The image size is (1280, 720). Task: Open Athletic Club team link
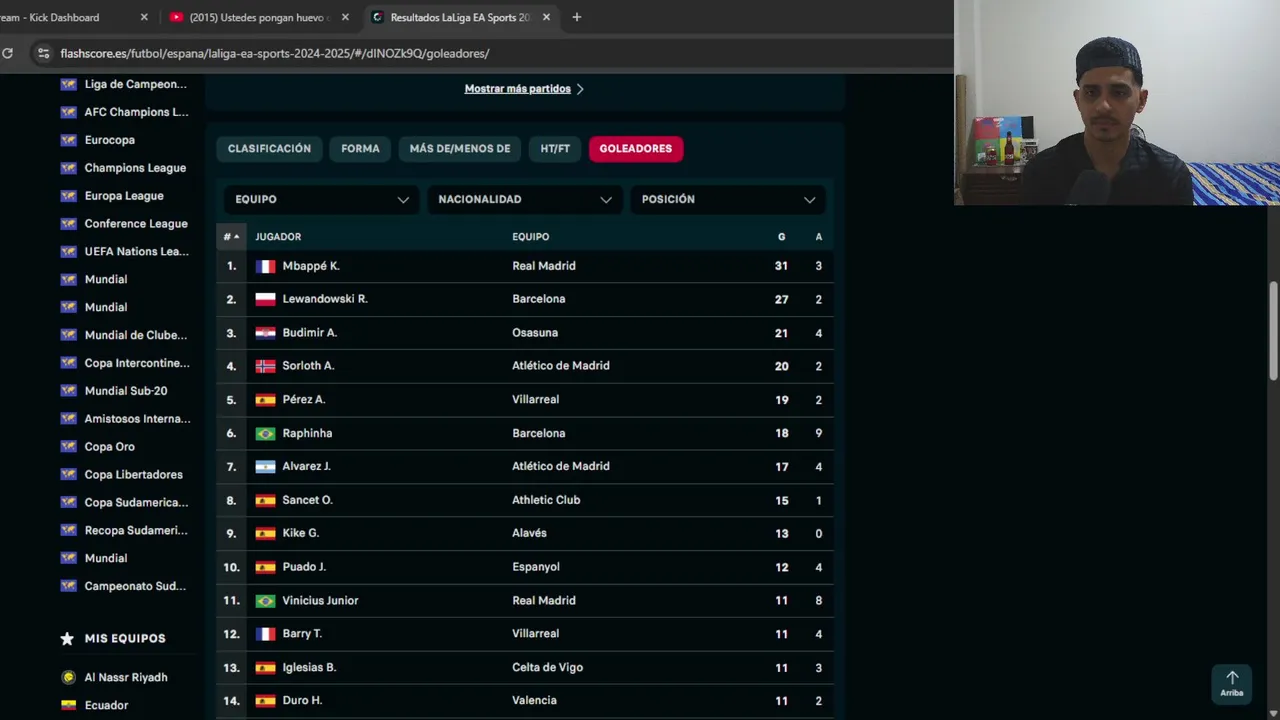546,500
